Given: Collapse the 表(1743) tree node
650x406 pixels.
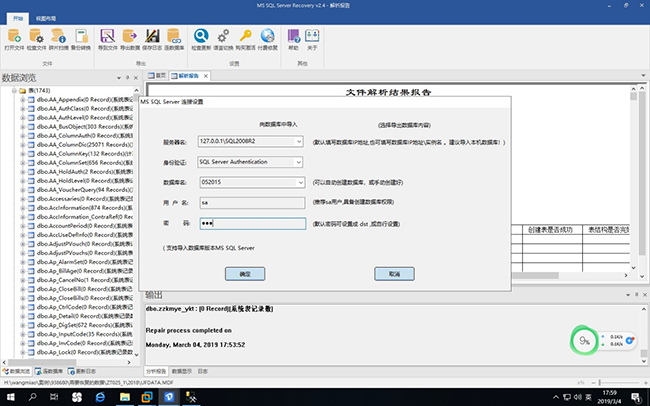Looking at the screenshot, I should [14, 90].
